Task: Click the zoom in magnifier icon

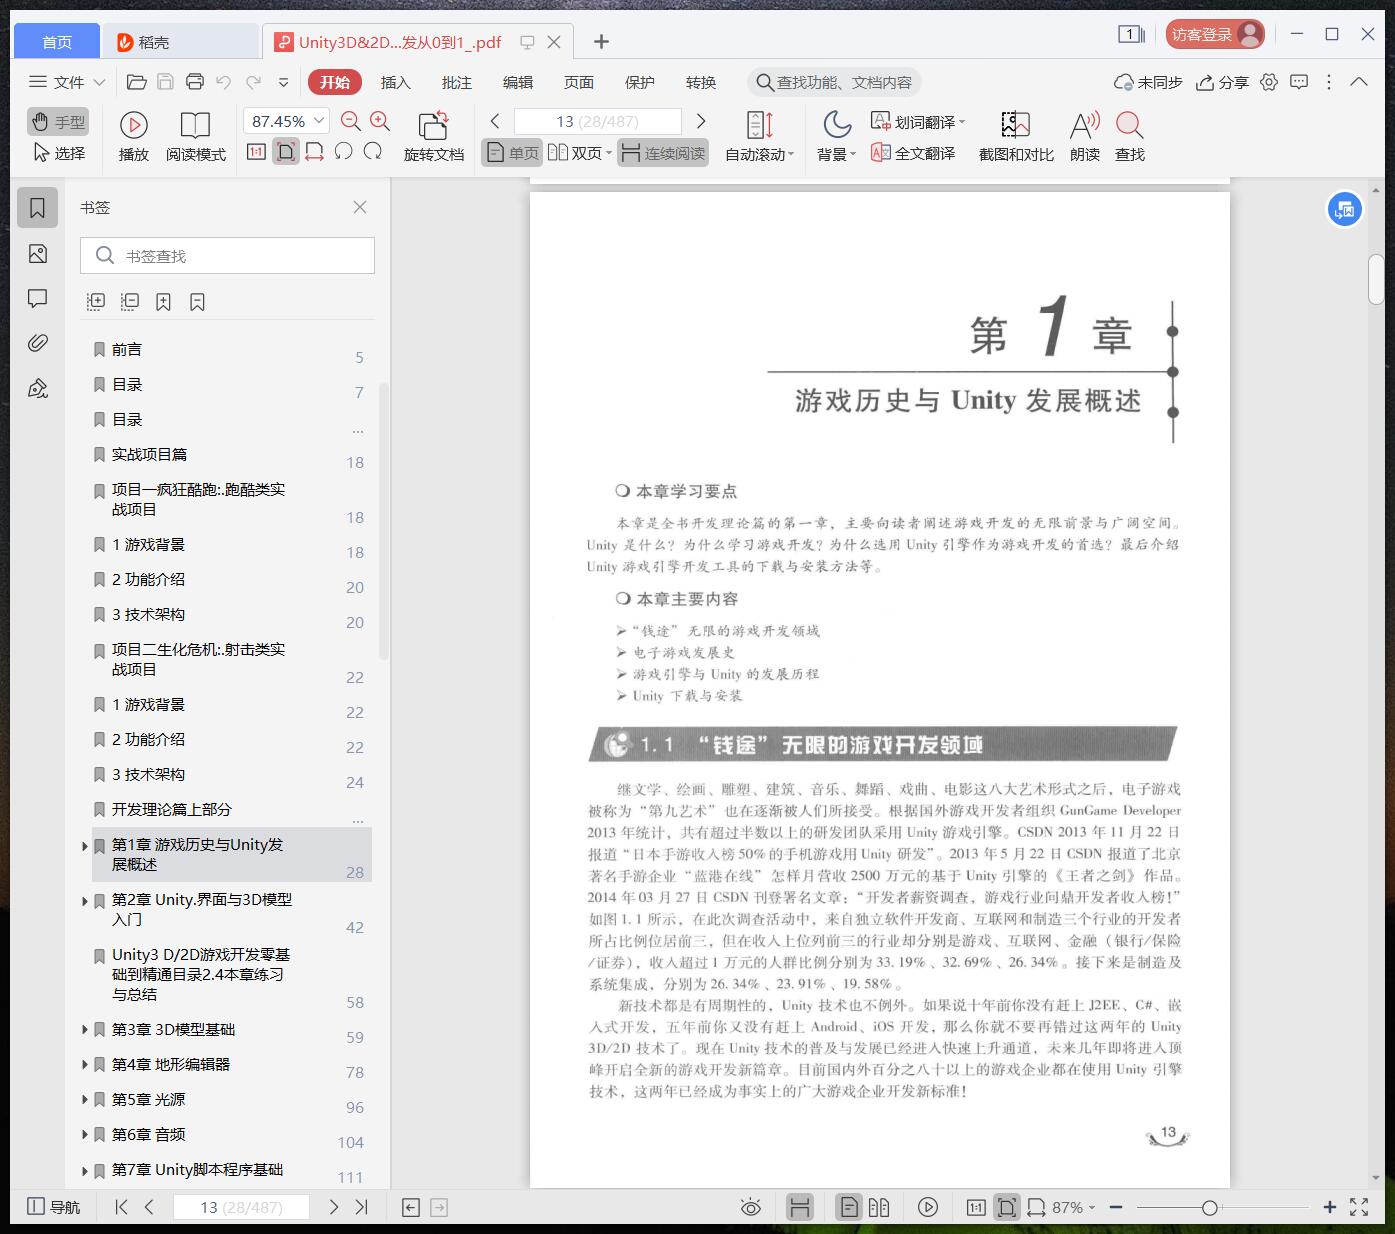Action: click(x=380, y=121)
